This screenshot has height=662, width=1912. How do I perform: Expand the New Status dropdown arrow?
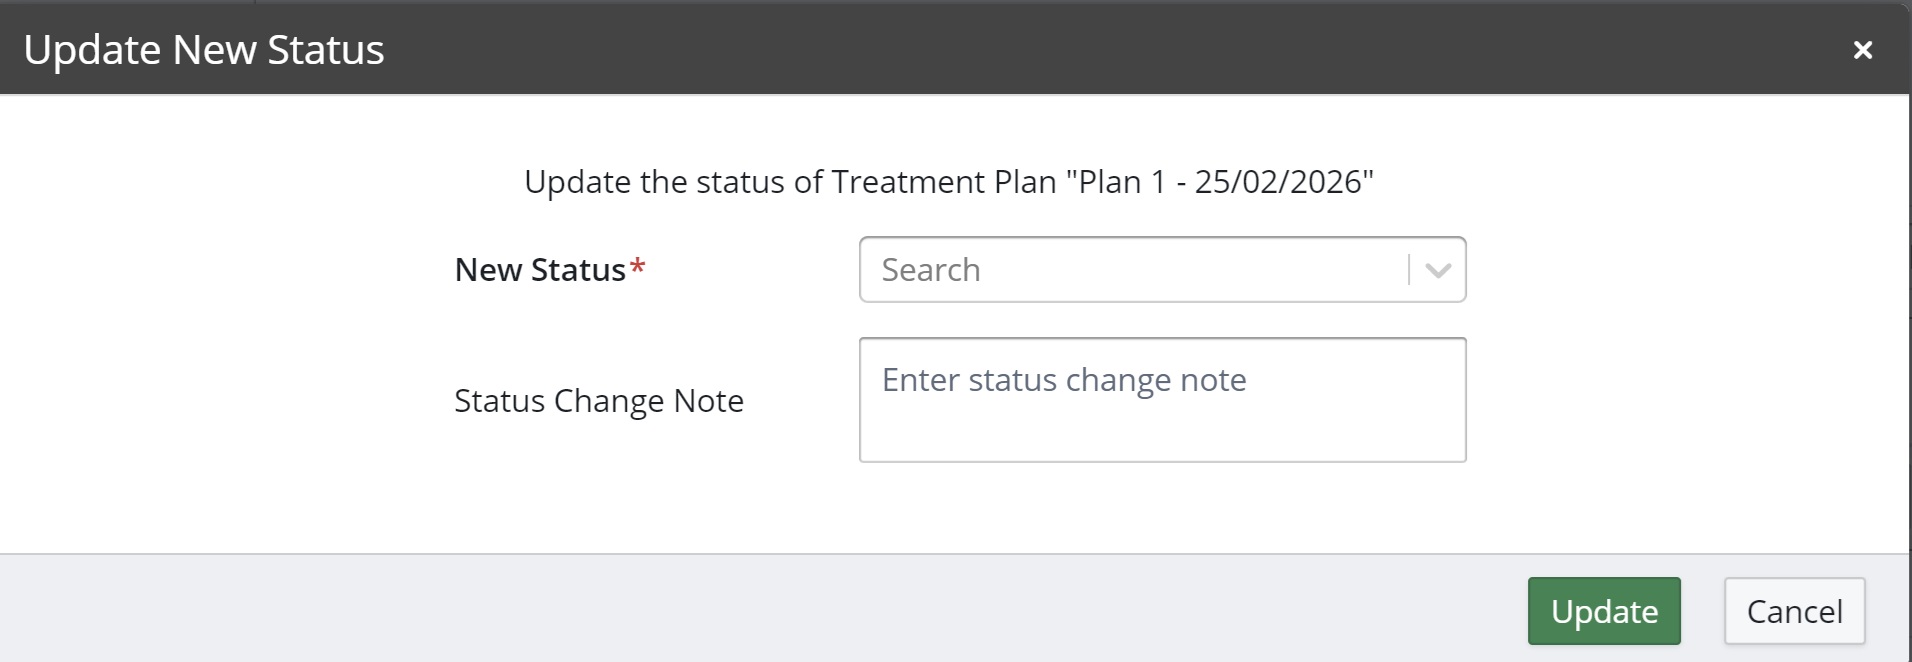(x=1438, y=270)
